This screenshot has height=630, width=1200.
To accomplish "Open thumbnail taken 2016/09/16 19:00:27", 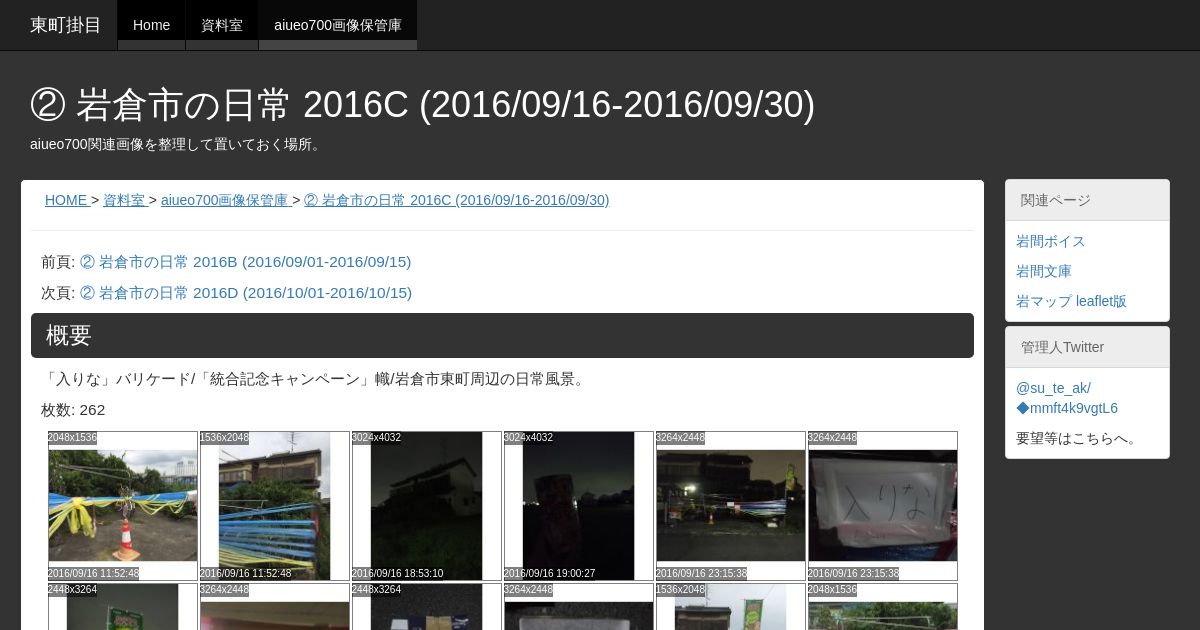I will (x=579, y=506).
